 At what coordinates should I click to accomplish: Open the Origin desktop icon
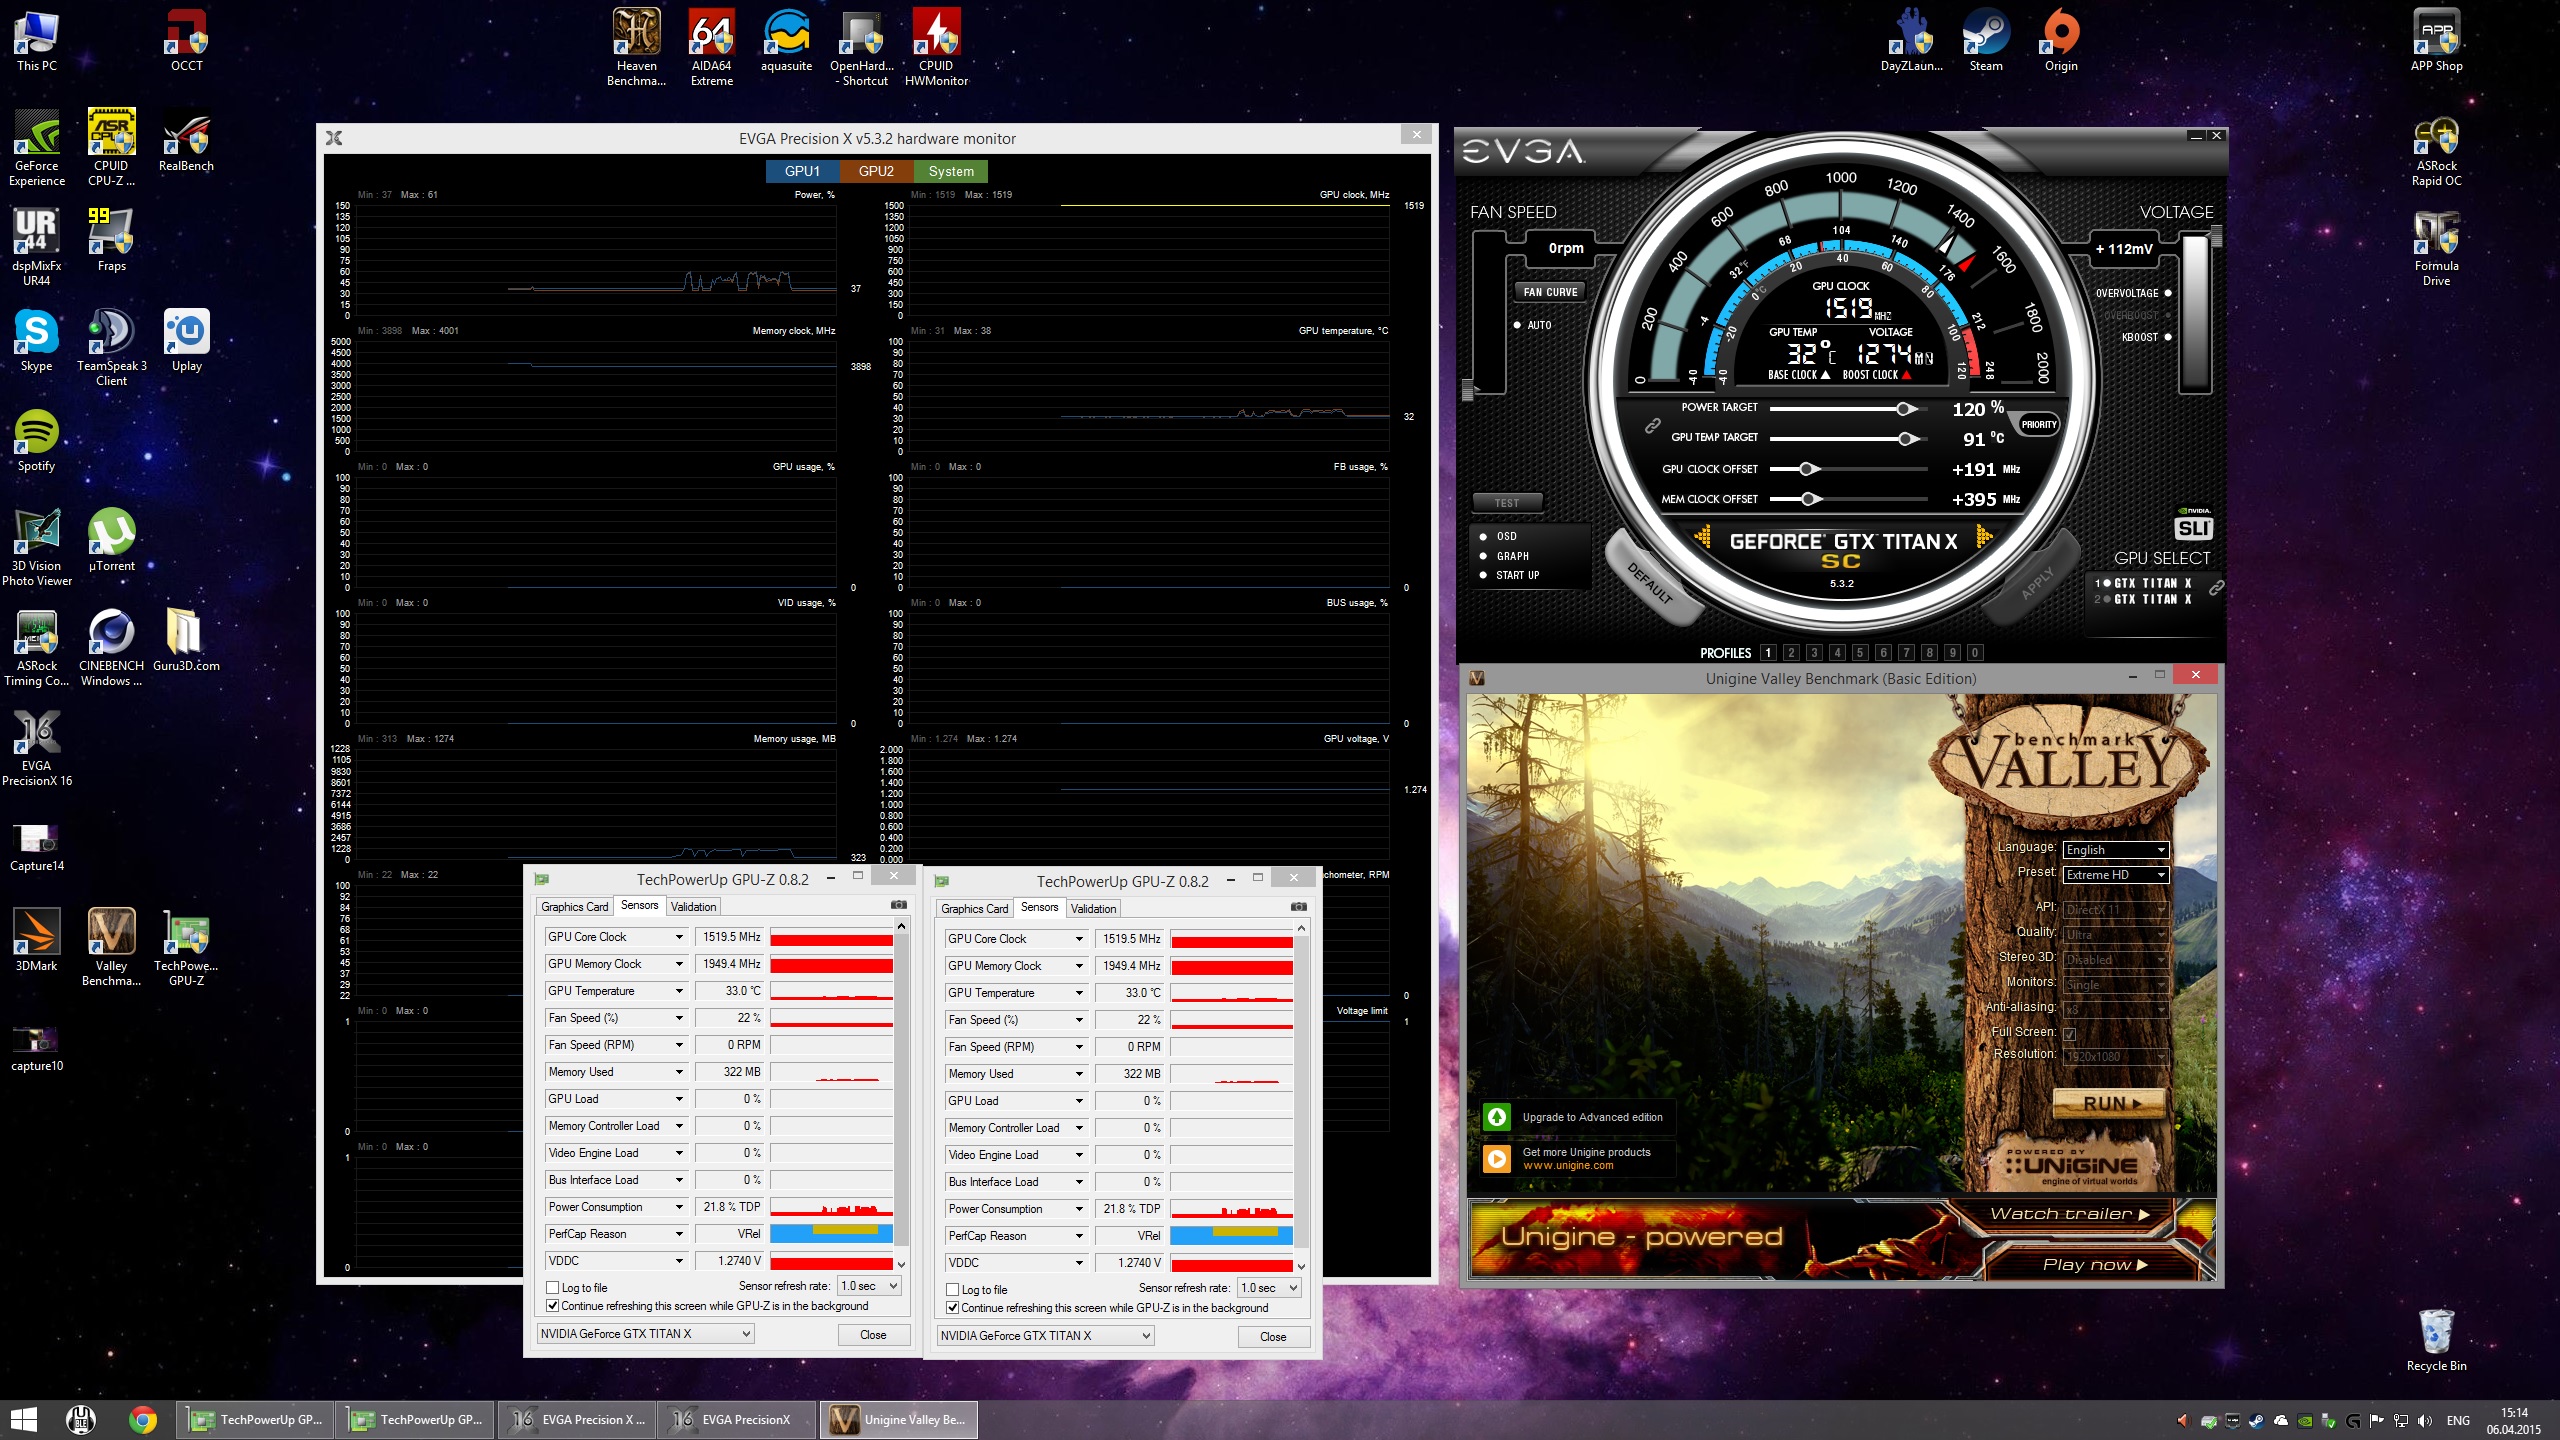pos(2061,41)
